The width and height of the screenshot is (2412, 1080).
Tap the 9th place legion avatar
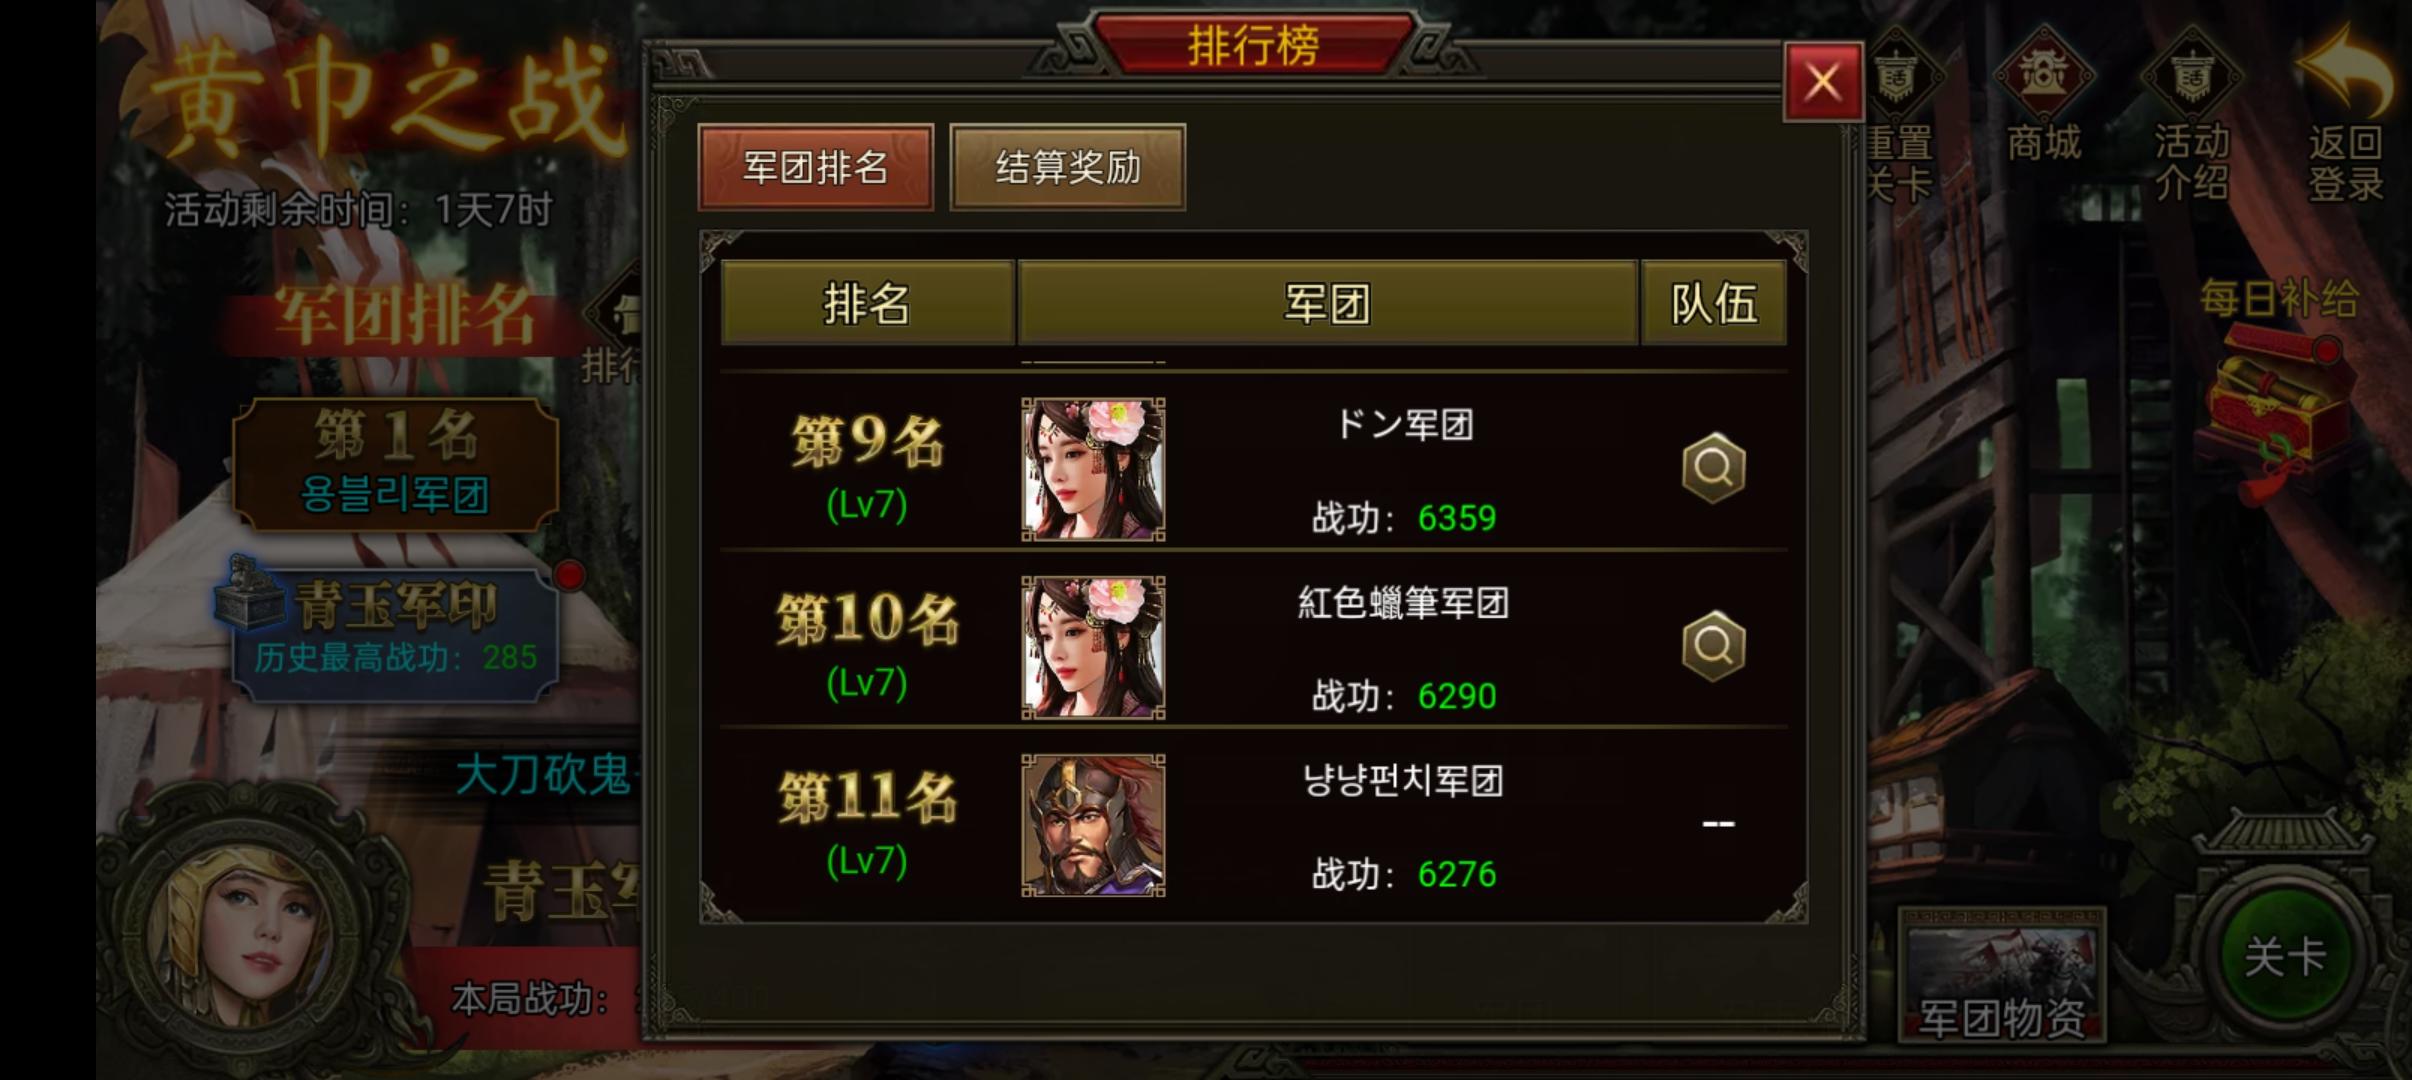point(1093,470)
